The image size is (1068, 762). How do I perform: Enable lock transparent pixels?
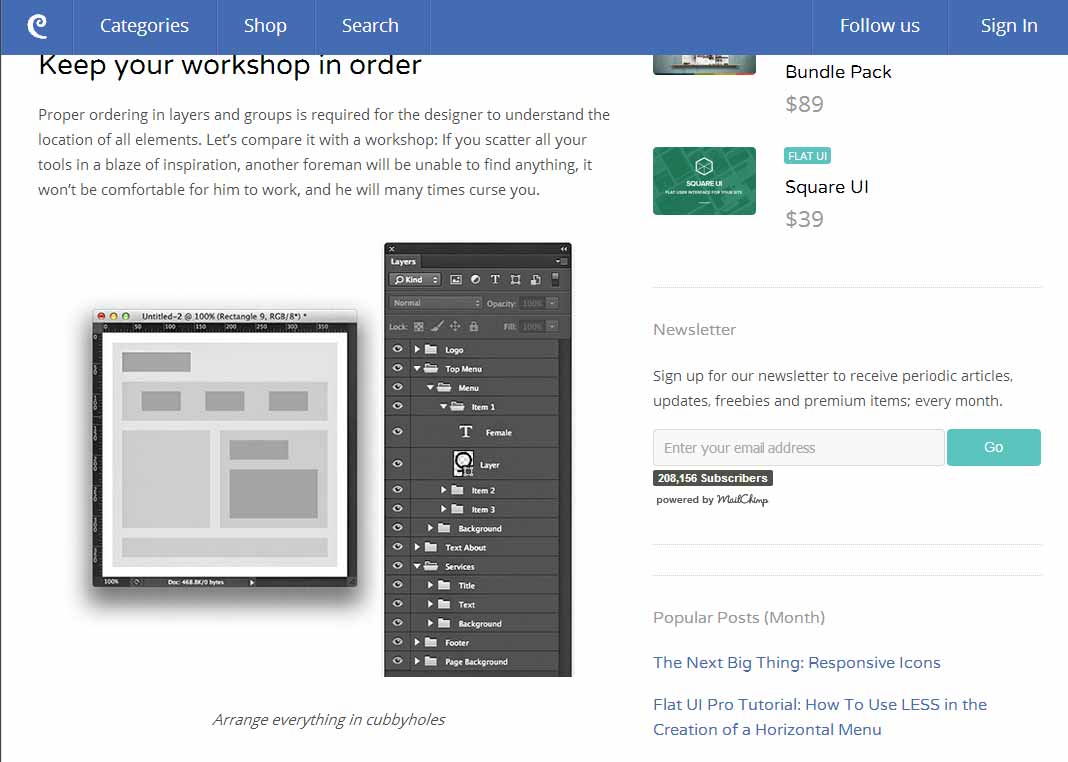pyautogui.click(x=419, y=327)
